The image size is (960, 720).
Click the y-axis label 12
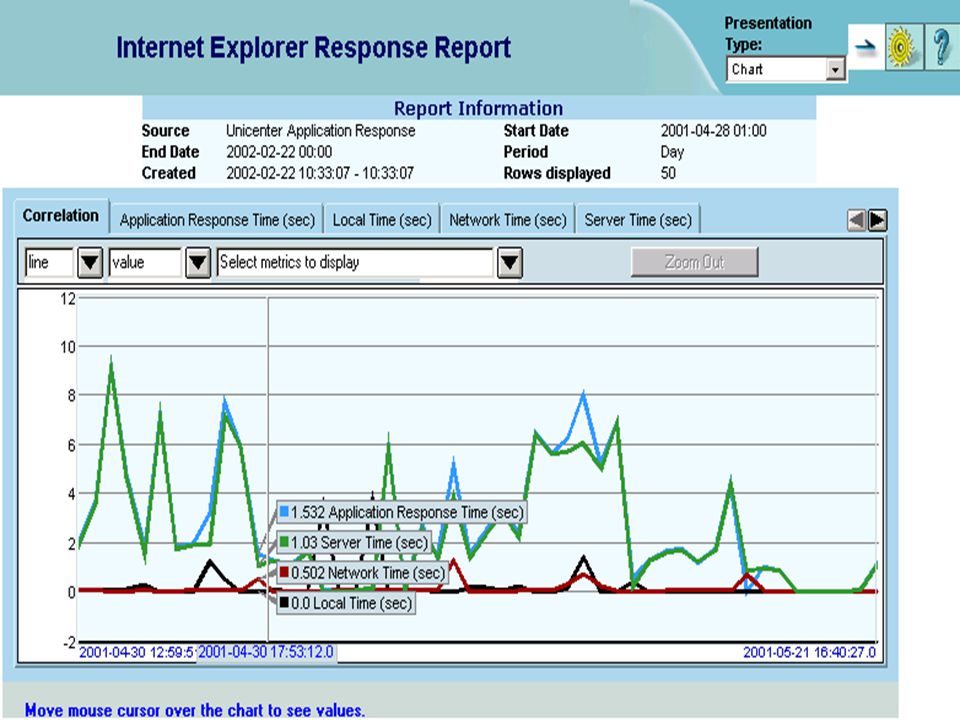click(x=67, y=299)
